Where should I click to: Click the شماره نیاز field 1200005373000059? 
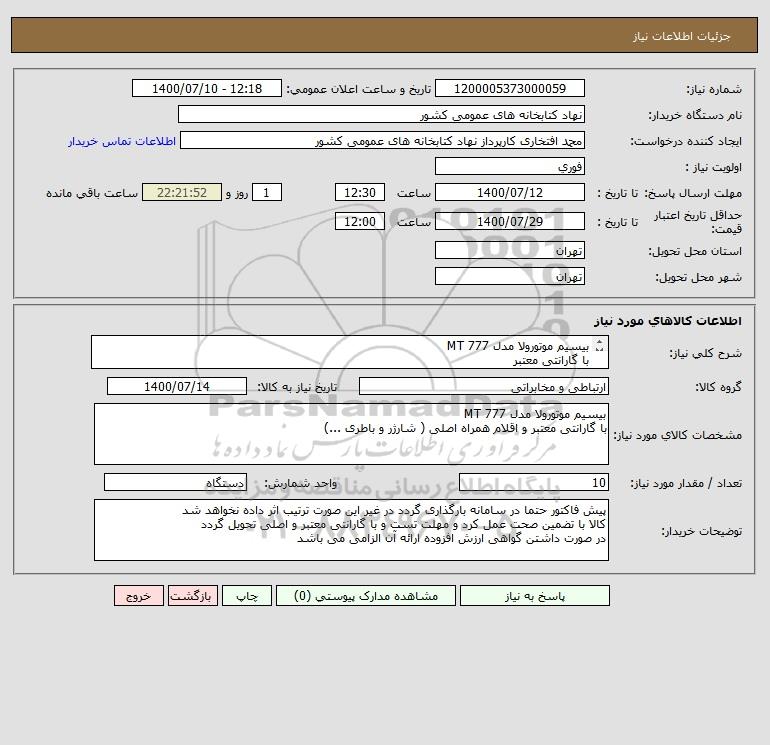pos(510,88)
